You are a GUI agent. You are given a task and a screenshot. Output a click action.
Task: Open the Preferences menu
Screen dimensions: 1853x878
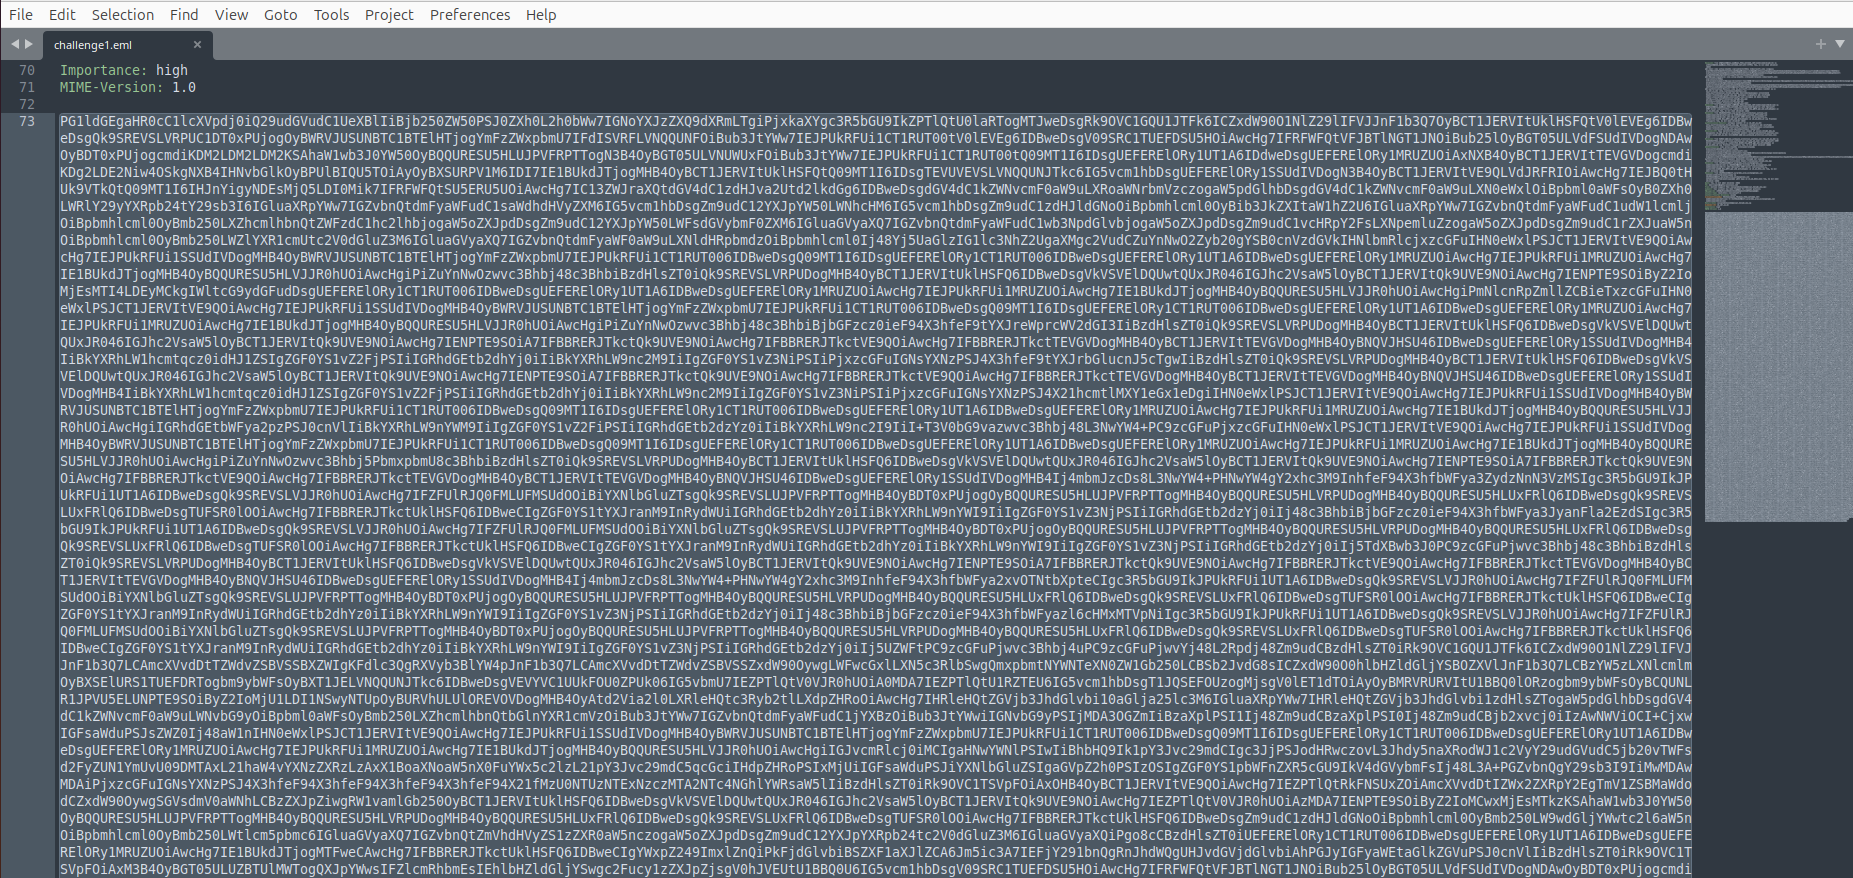[x=470, y=14]
